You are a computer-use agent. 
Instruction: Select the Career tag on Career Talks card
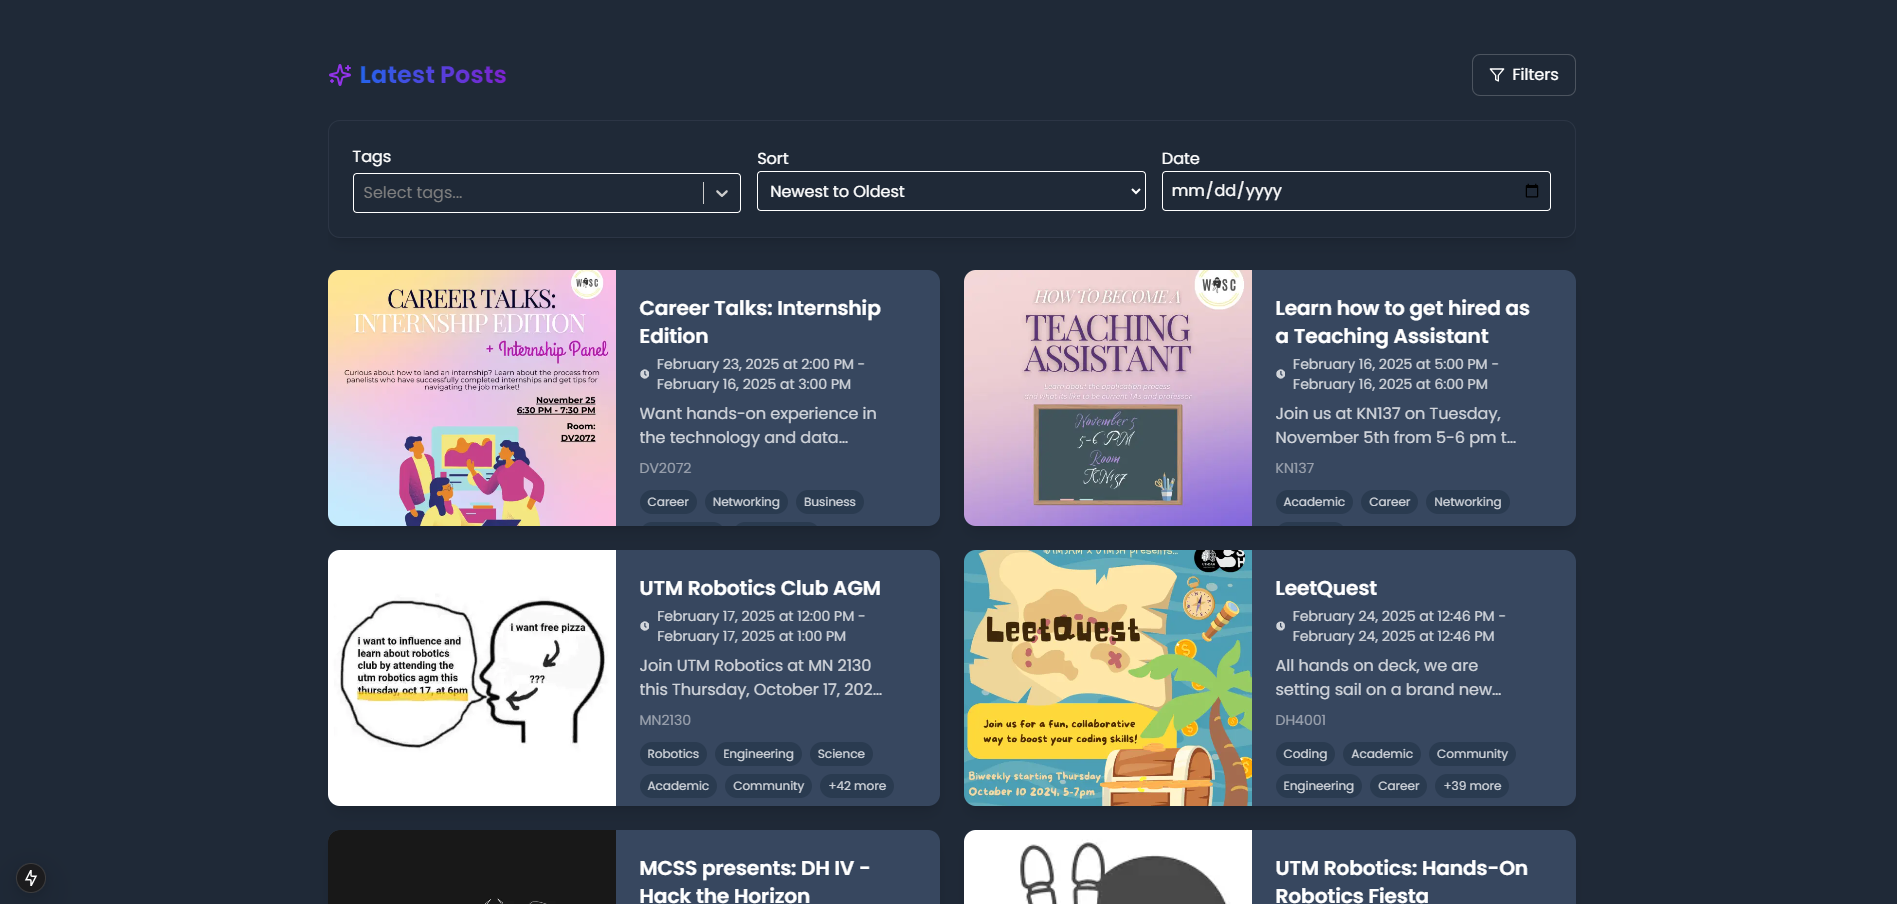668,502
